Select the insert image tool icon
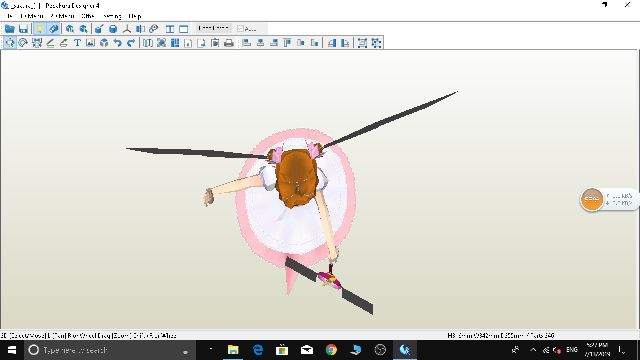Viewport: 640px width, 360px height. [91, 42]
